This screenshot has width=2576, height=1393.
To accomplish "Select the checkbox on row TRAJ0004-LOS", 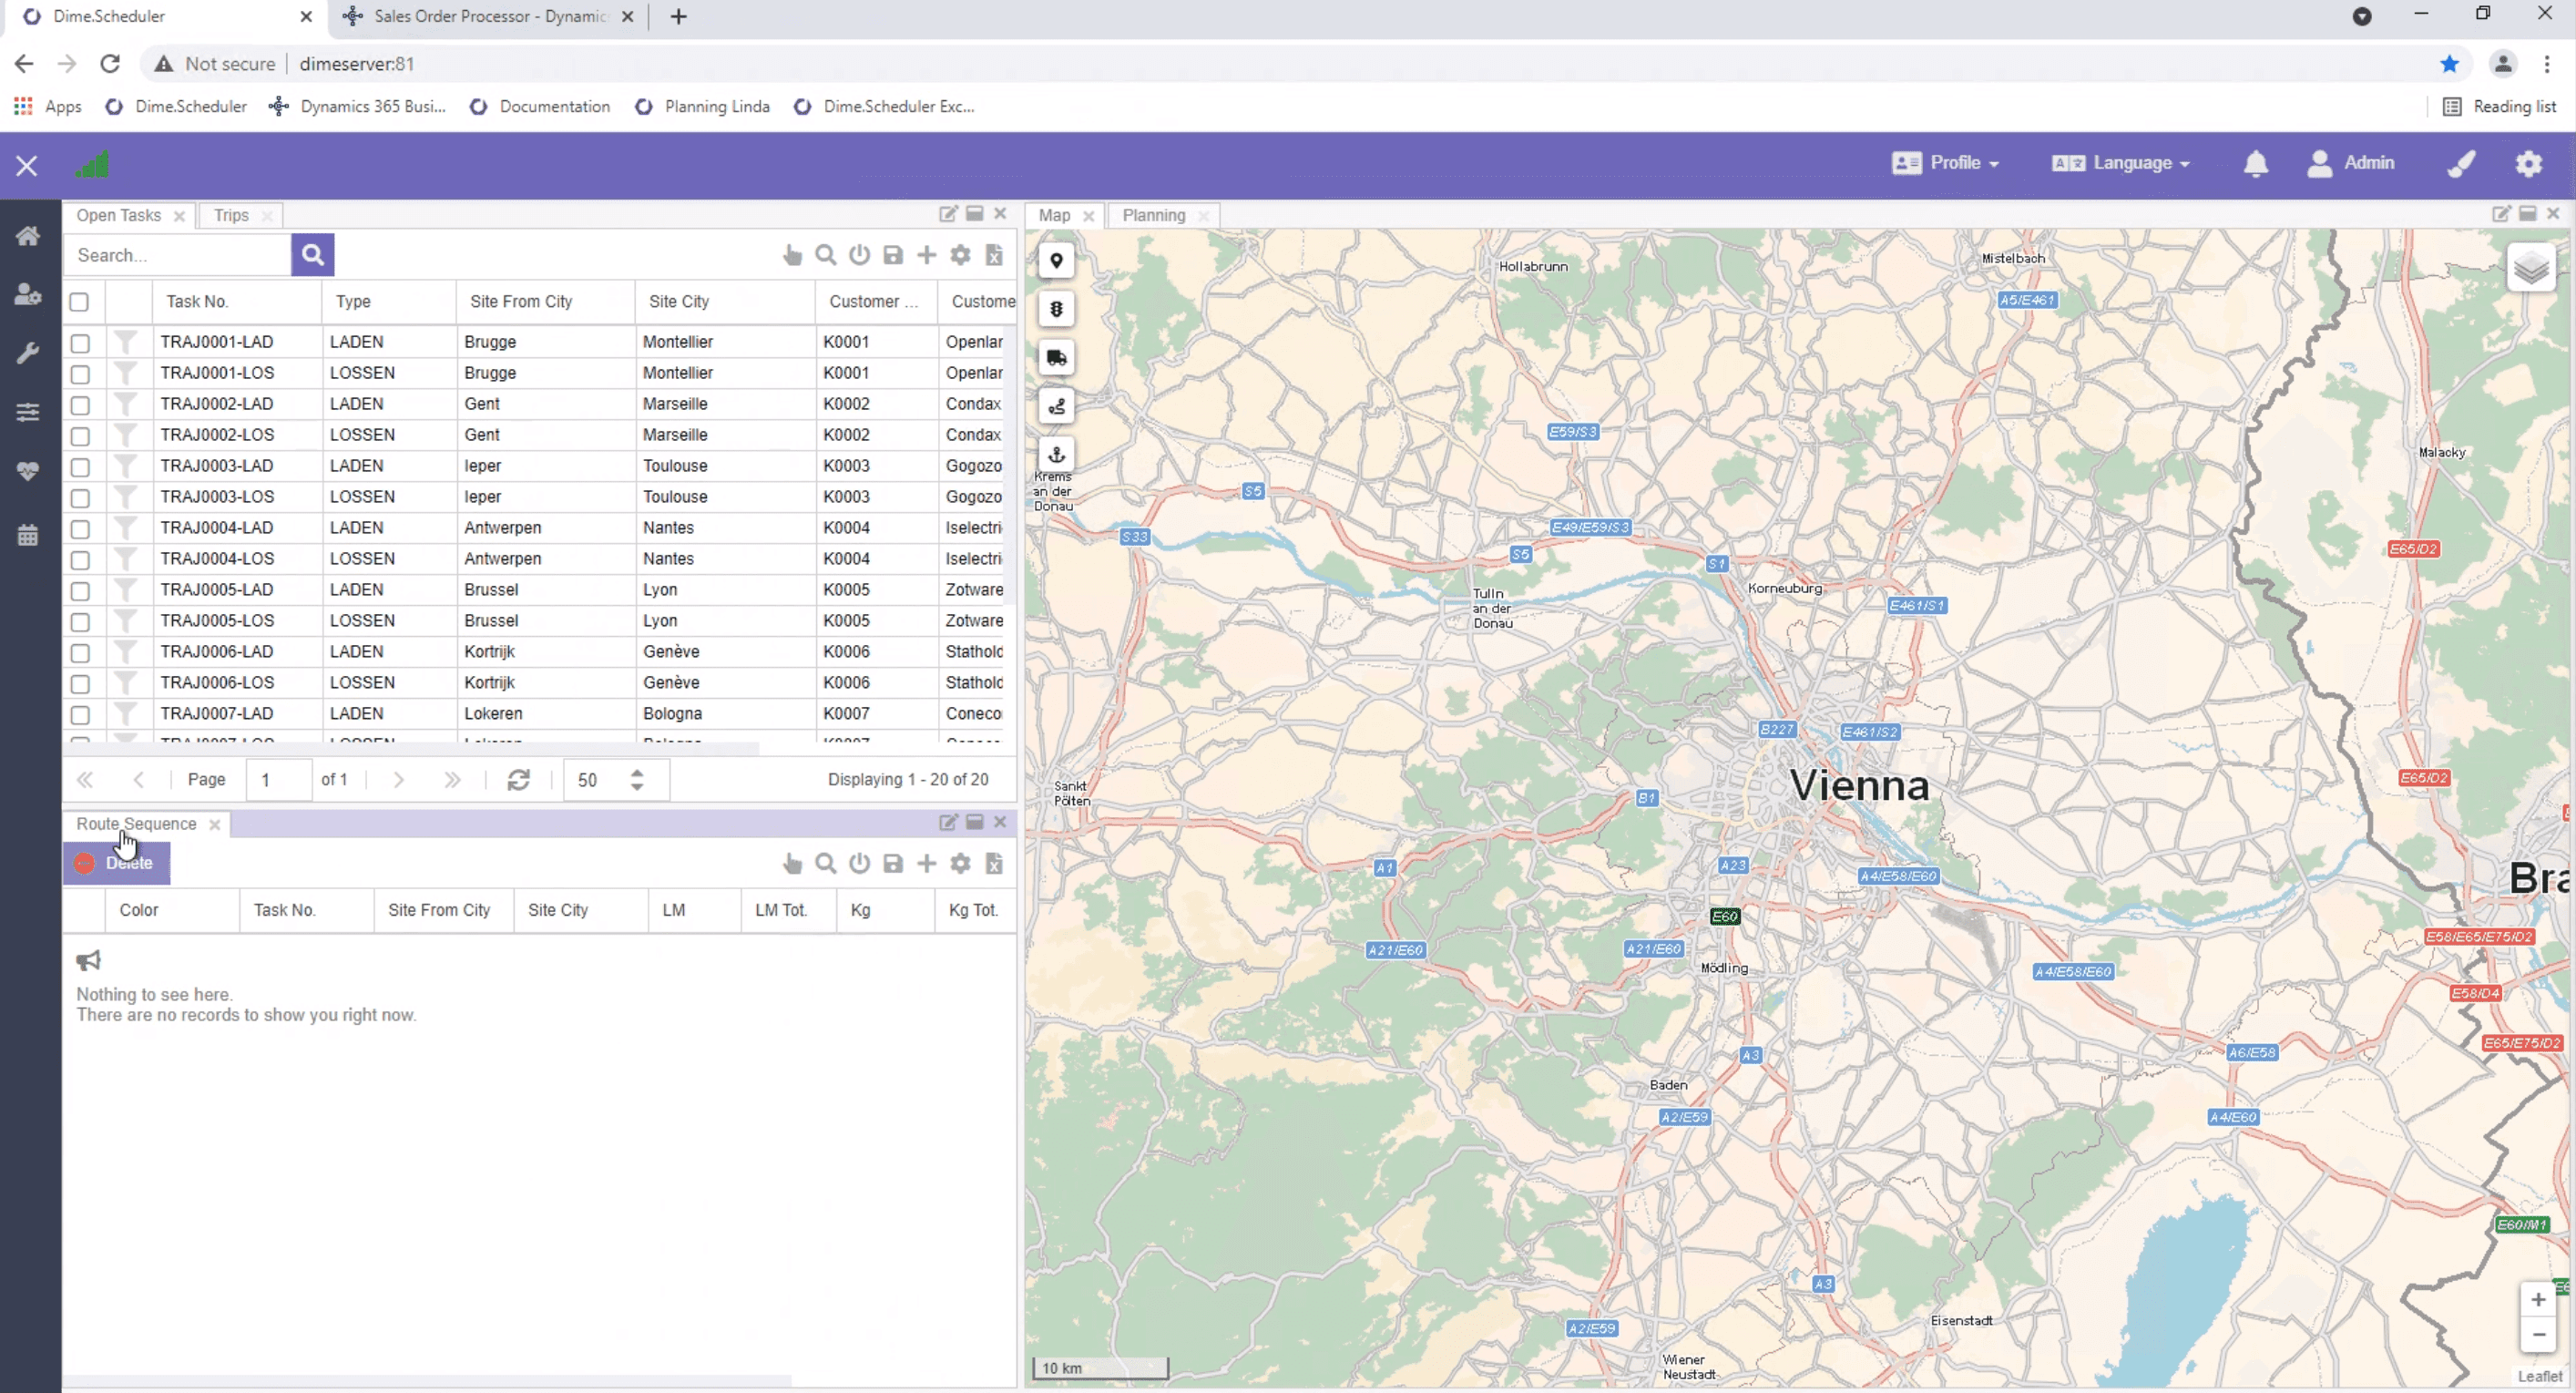I will pos(80,560).
